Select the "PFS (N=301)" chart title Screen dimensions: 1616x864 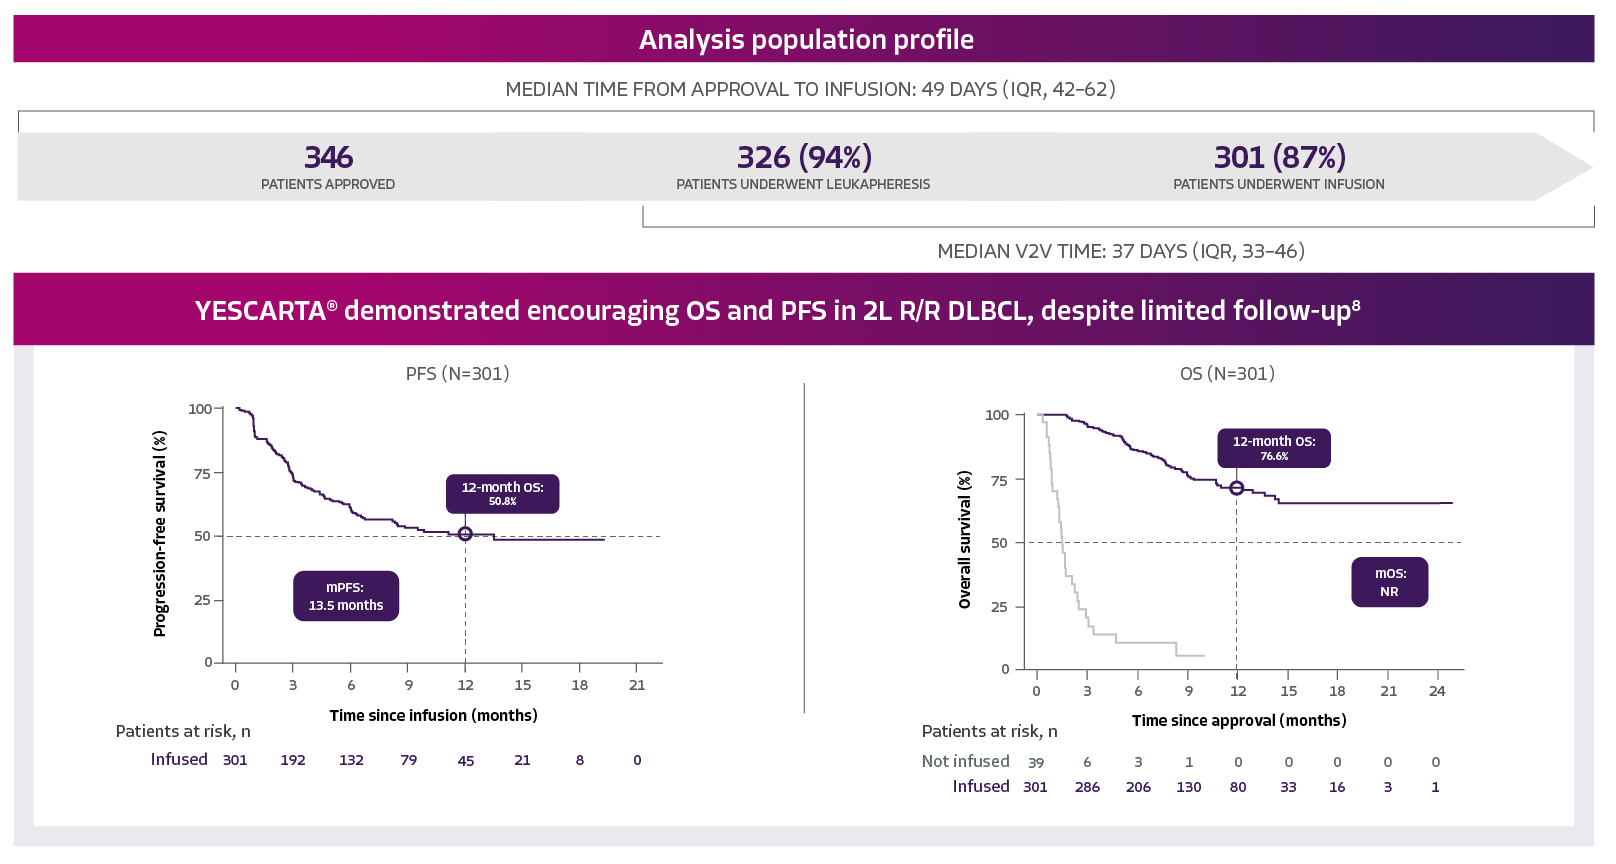pyautogui.click(x=458, y=374)
